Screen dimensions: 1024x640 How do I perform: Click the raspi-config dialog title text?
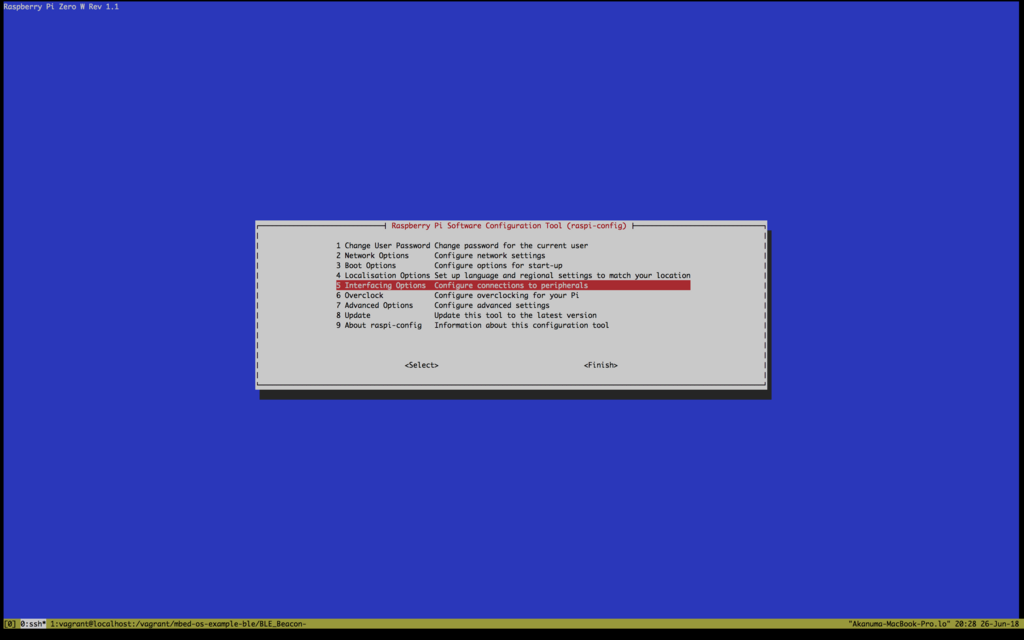[x=509, y=226]
